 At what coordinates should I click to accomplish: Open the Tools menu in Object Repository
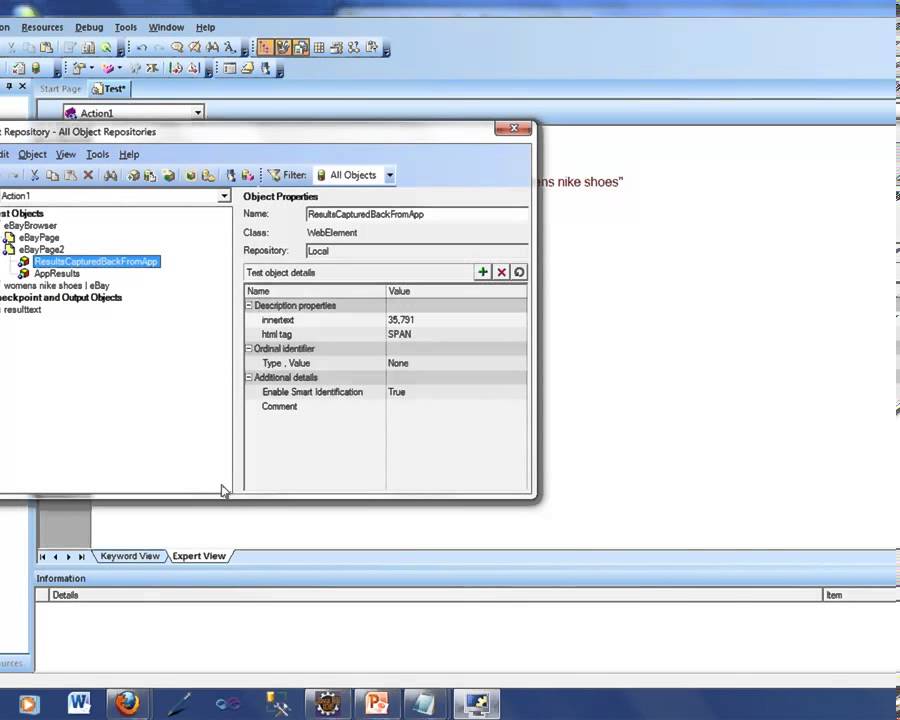[x=98, y=154]
